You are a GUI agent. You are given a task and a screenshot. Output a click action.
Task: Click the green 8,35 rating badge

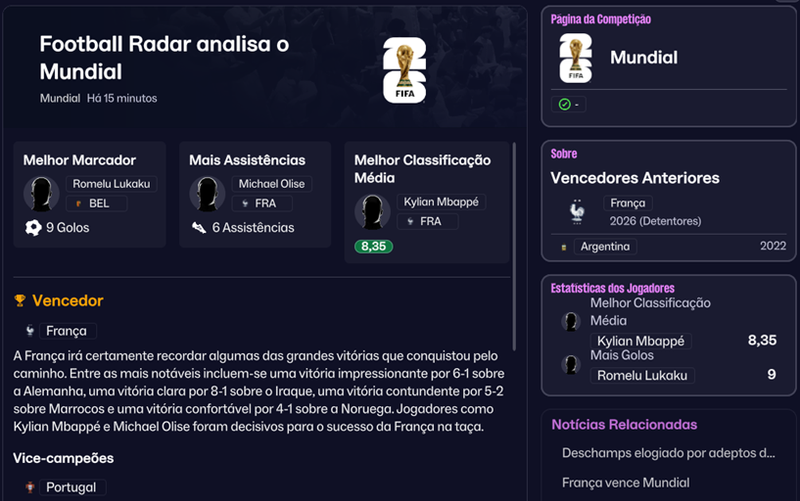click(x=373, y=246)
